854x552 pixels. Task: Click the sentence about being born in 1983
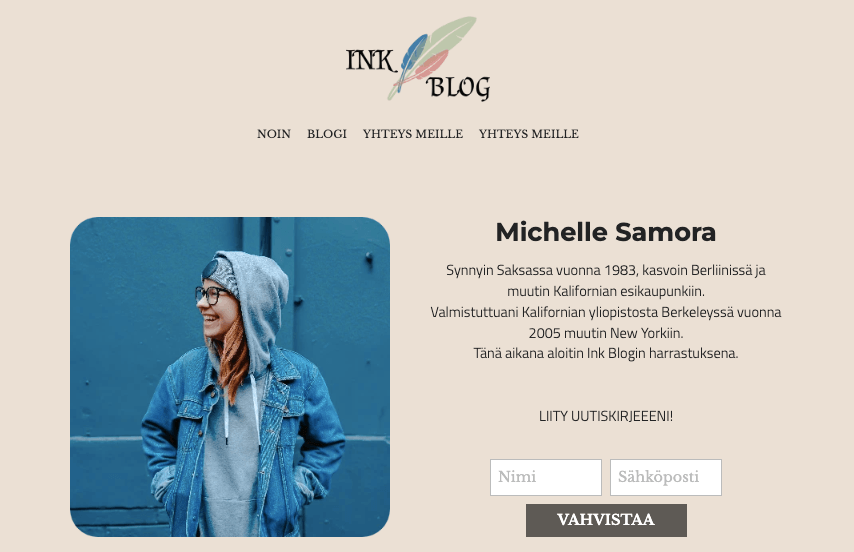tap(606, 280)
